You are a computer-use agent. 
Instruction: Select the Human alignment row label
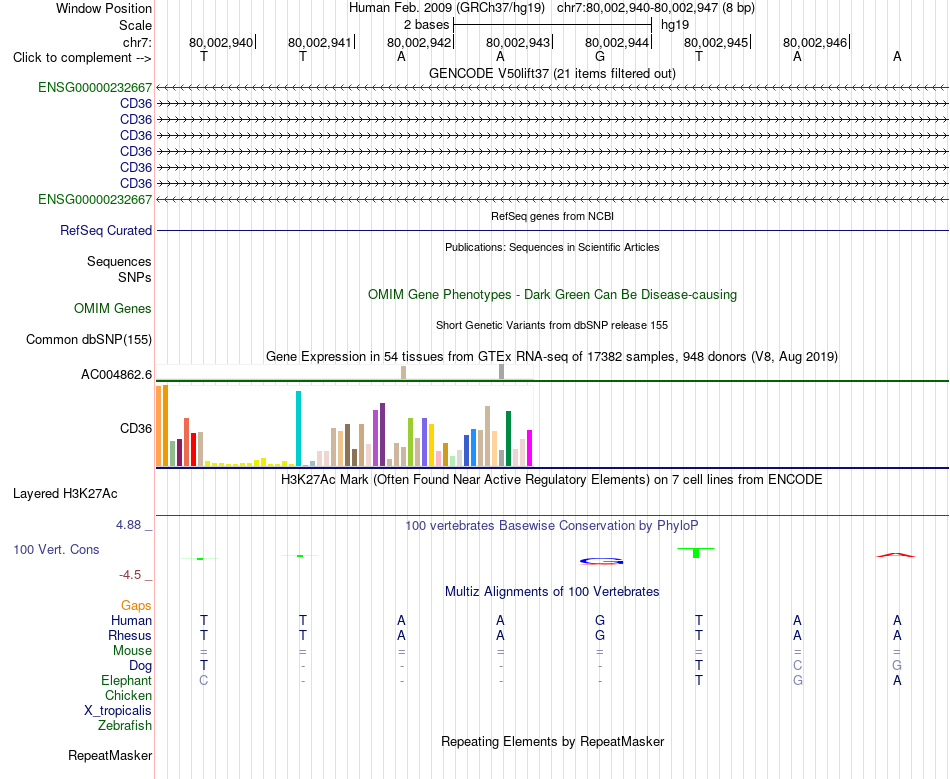click(x=131, y=620)
